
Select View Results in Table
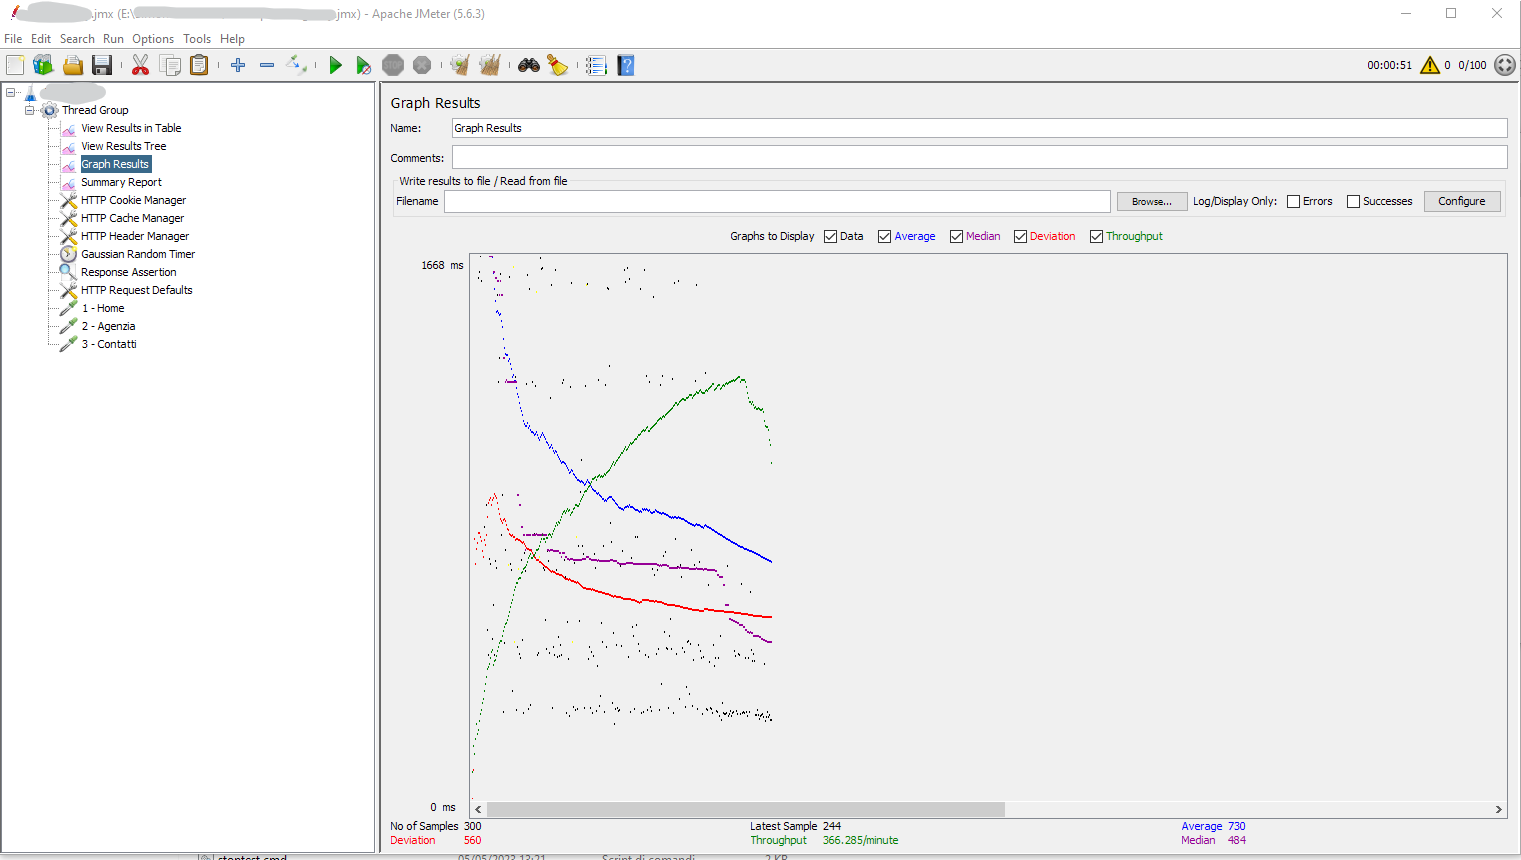click(x=131, y=128)
